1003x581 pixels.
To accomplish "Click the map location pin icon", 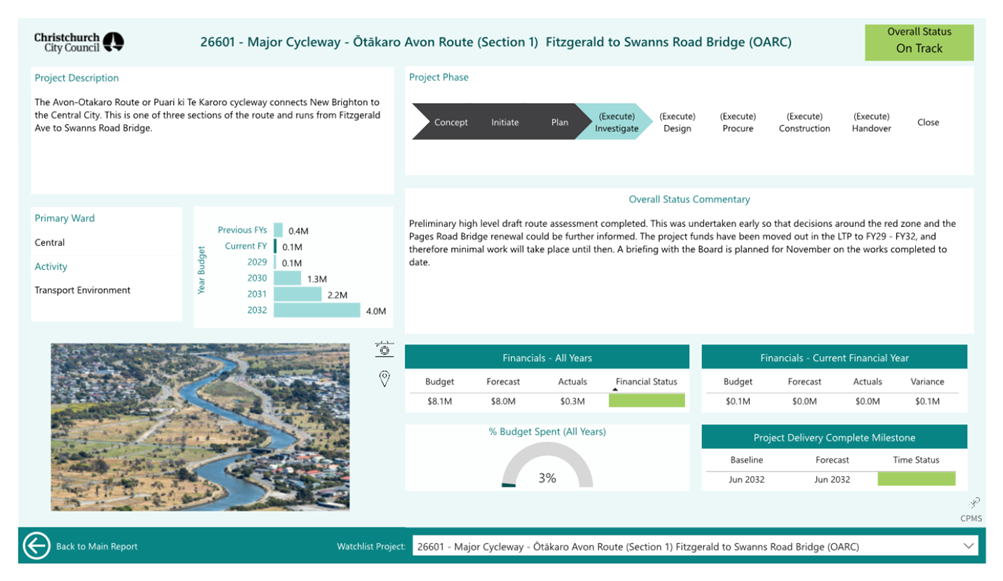I will [x=384, y=379].
